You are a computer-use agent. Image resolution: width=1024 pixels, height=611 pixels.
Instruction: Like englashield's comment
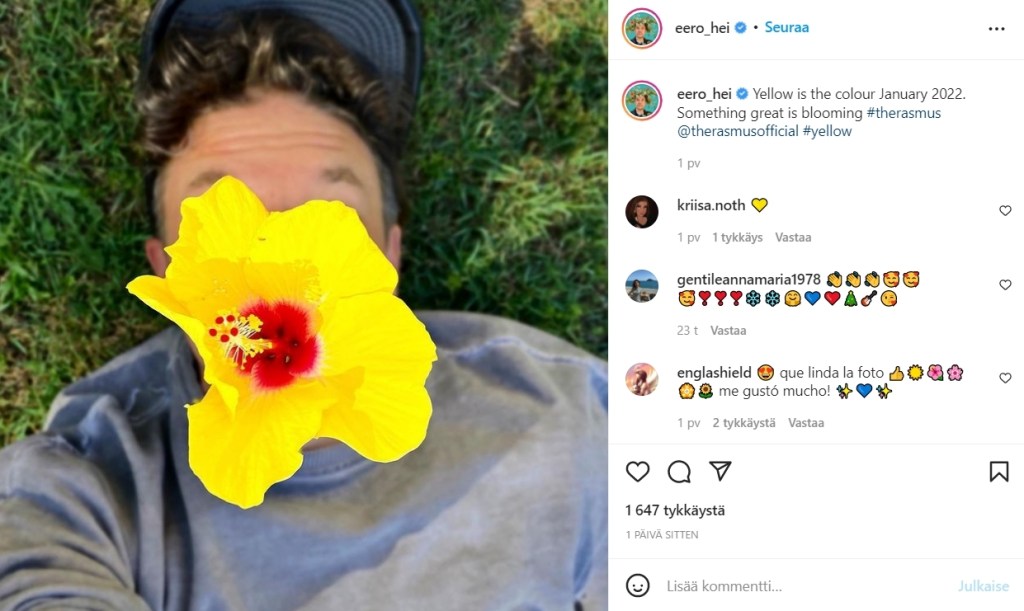pos(1005,378)
